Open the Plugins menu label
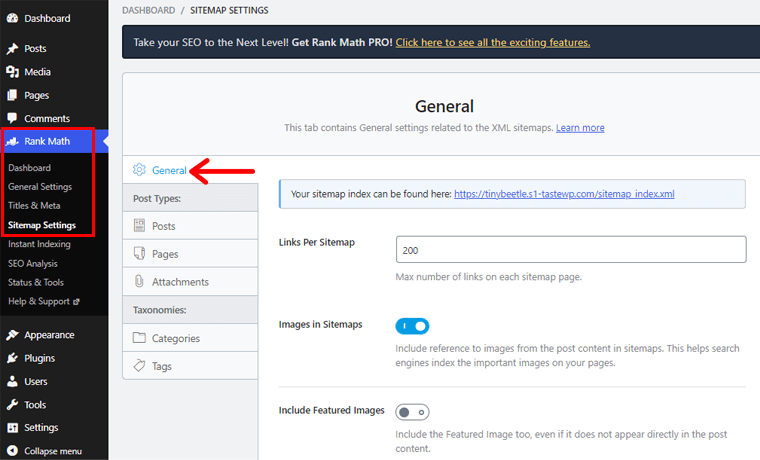Image resolution: width=760 pixels, height=460 pixels. click(x=39, y=358)
